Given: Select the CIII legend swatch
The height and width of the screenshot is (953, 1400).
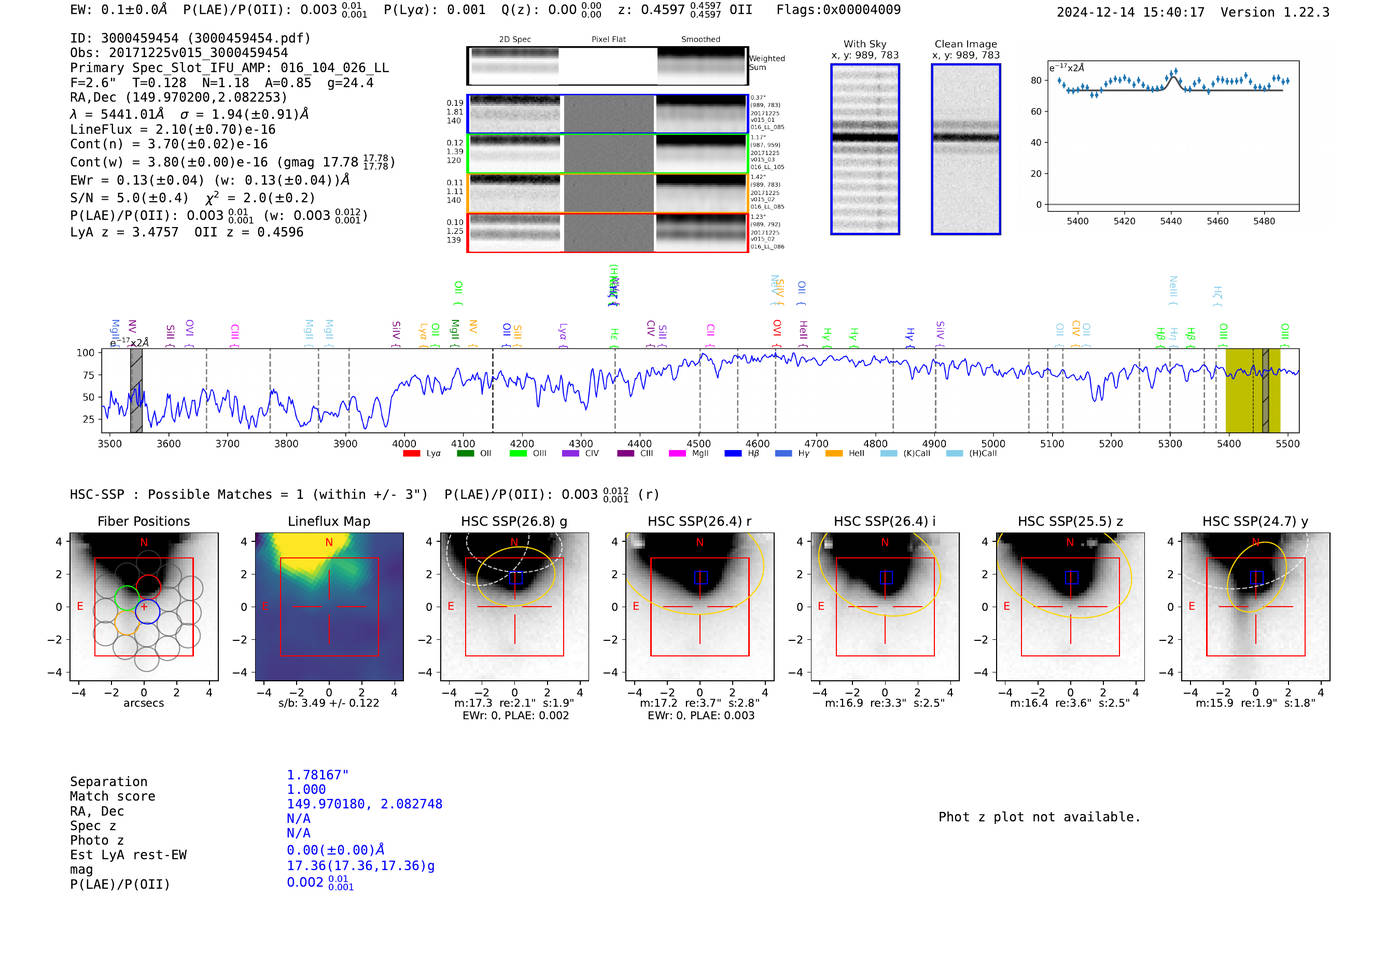Looking at the screenshot, I should click(626, 454).
